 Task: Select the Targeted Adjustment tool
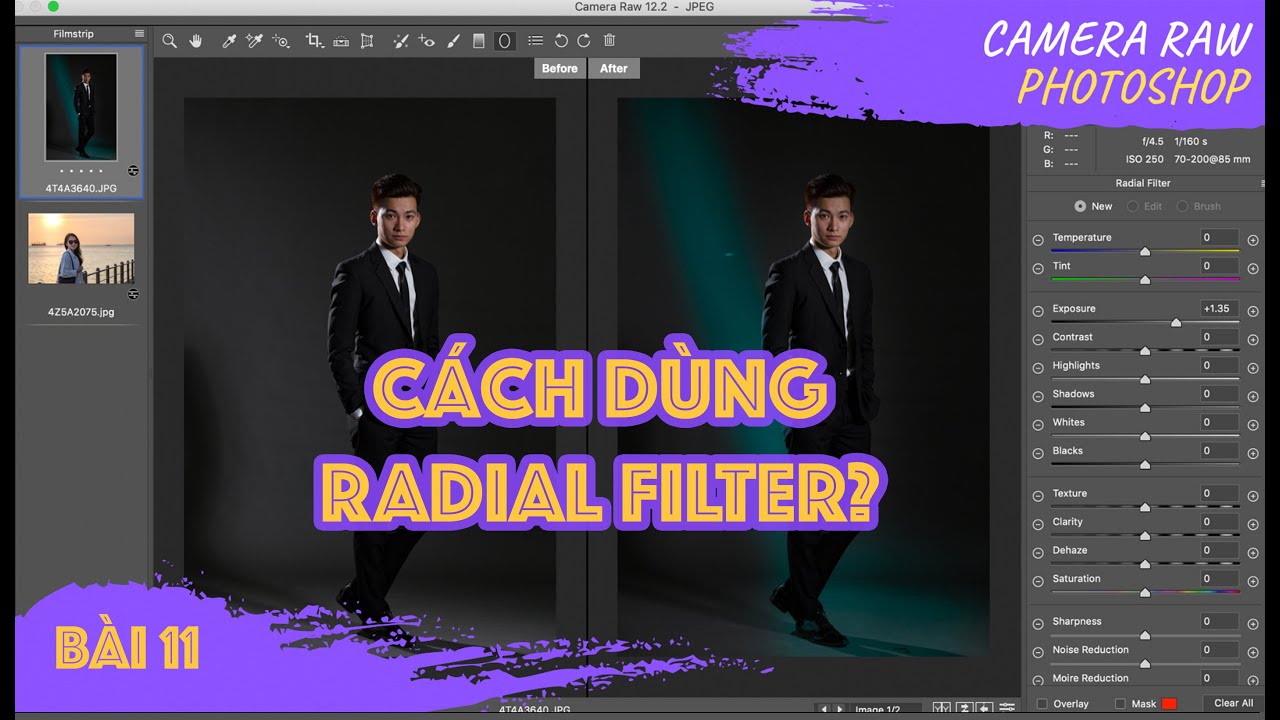point(282,41)
